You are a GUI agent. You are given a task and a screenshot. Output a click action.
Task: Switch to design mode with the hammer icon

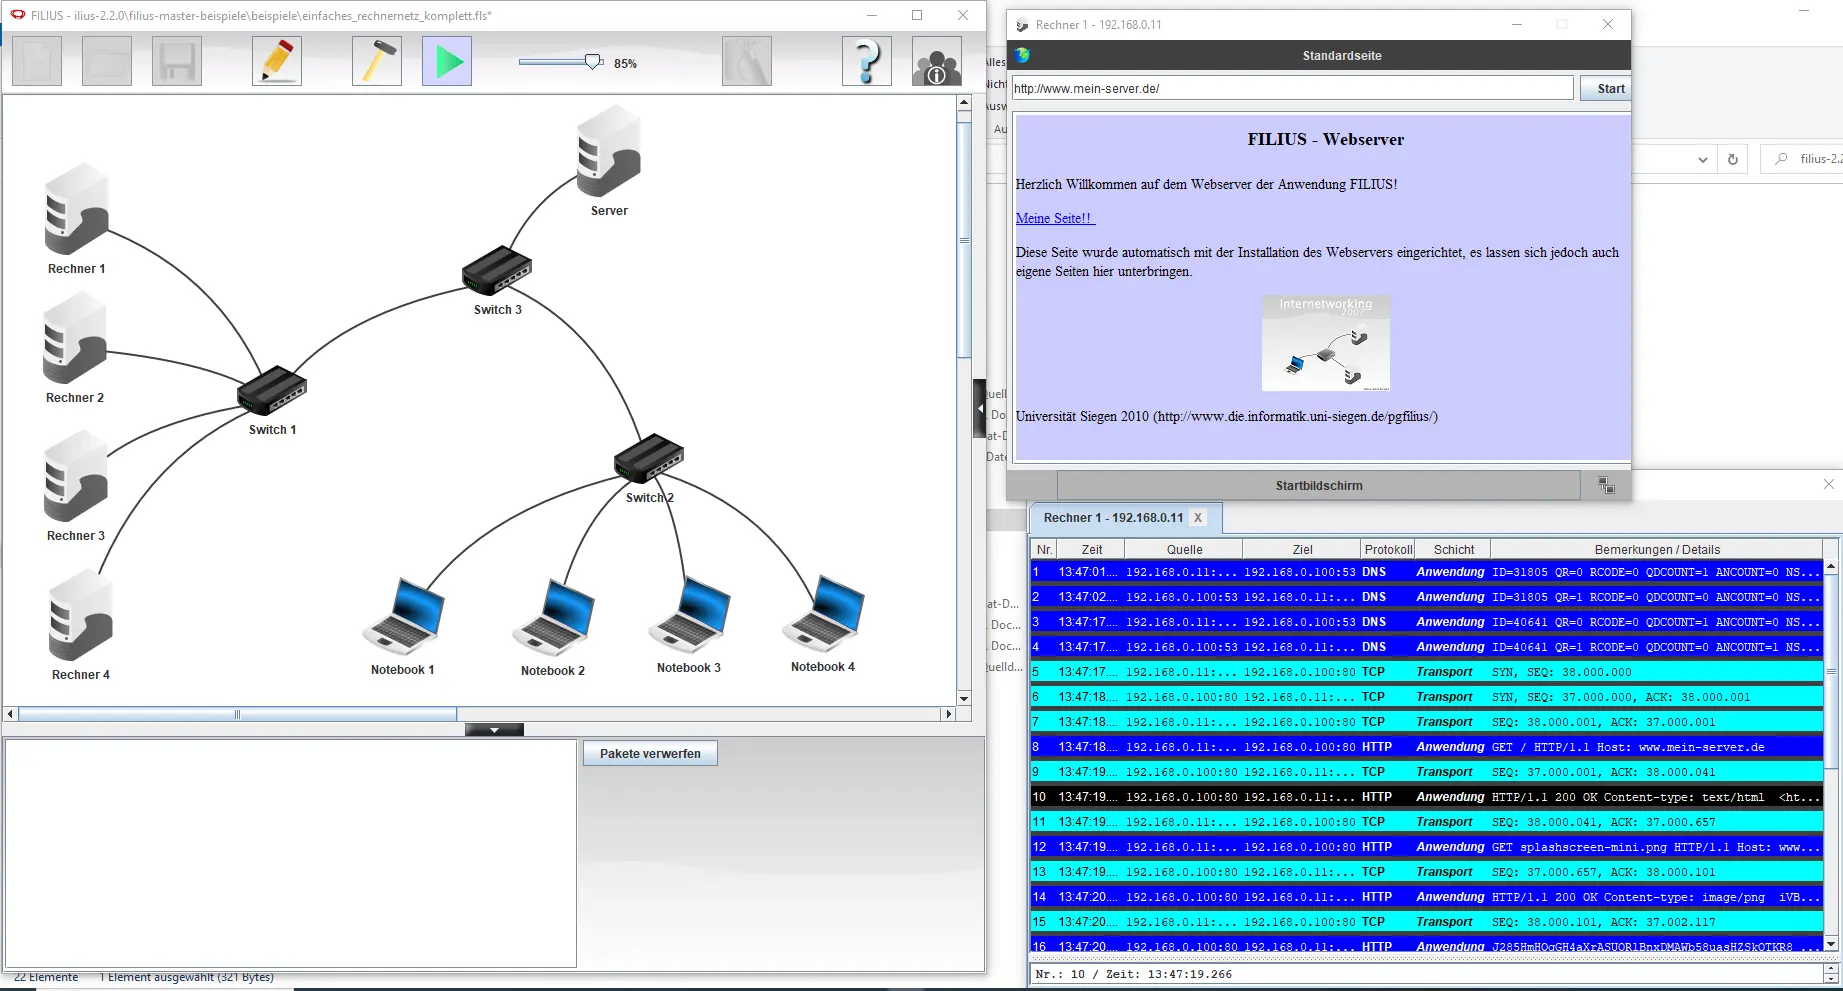tap(377, 62)
